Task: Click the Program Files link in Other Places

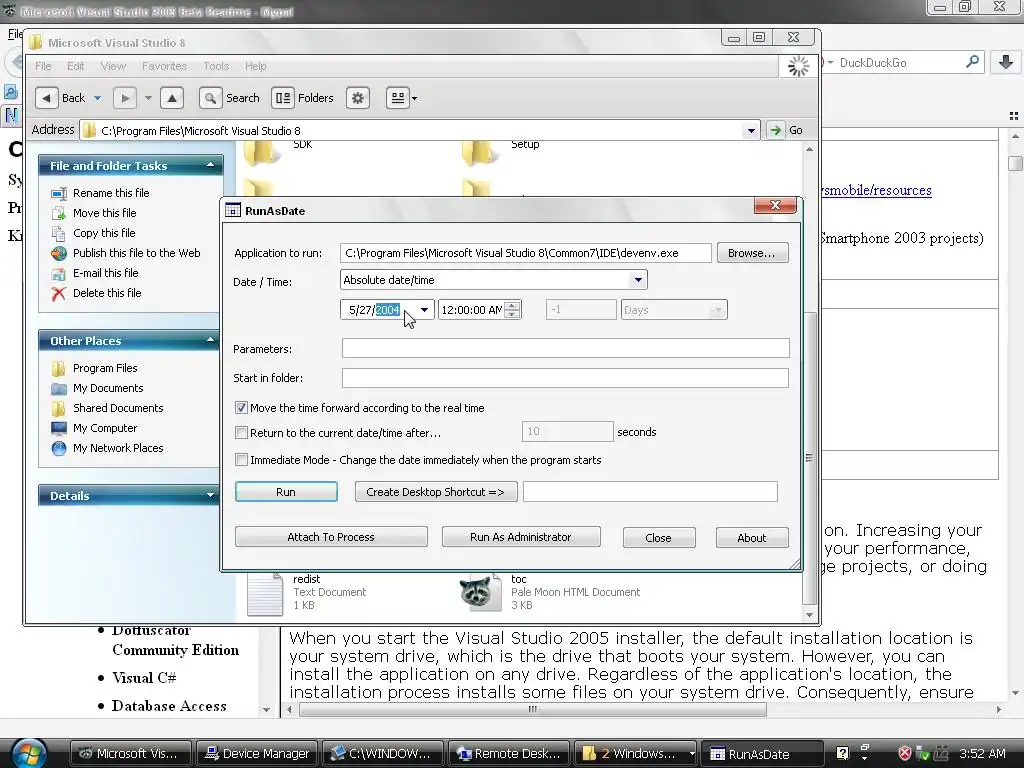Action: (105, 368)
